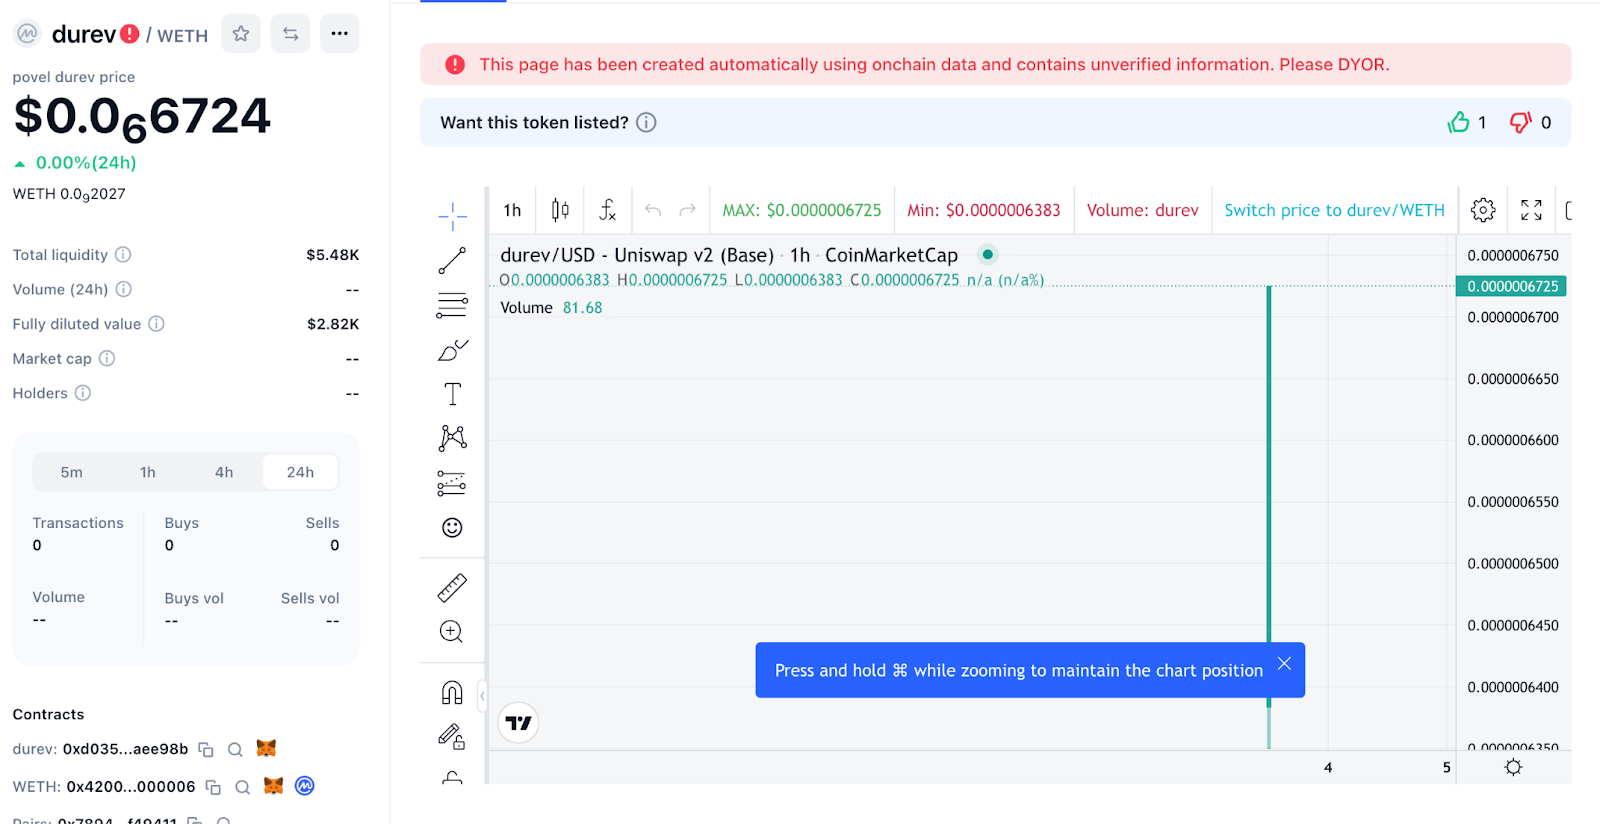Open chart time axis settings sun icon

tap(1513, 767)
